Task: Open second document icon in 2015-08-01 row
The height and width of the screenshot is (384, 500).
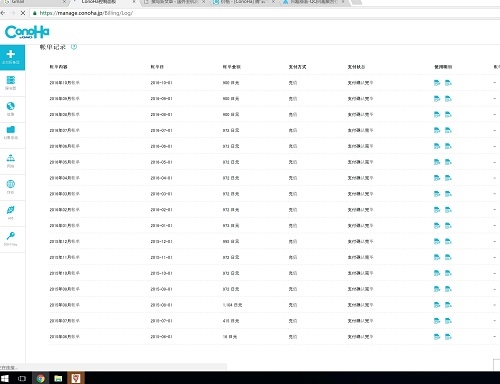Action: 448,305
